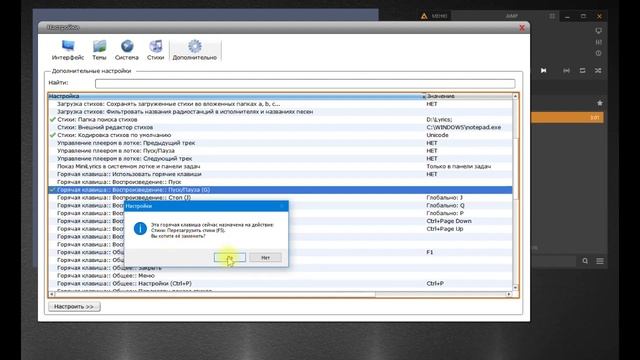Toggle shuffle mode in AIMP

point(598,71)
